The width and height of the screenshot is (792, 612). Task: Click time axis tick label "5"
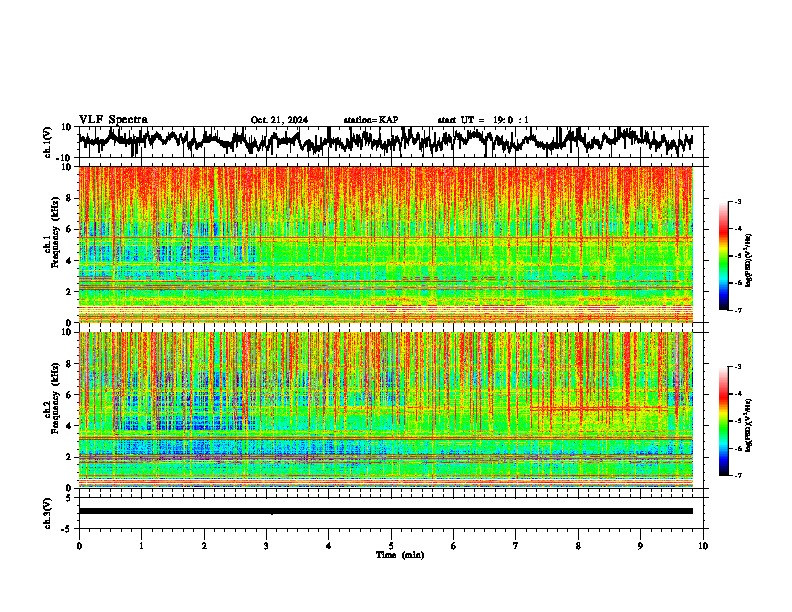391,546
